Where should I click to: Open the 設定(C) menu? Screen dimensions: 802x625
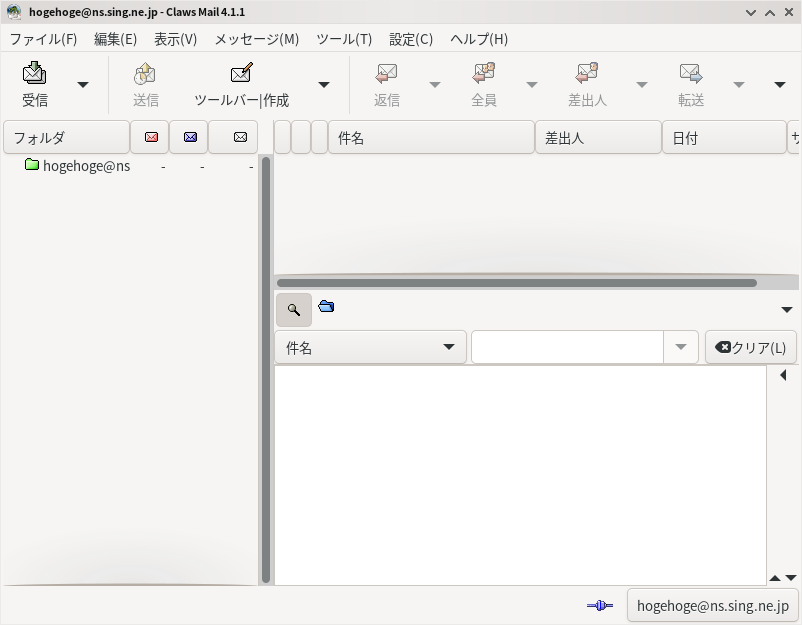(411, 39)
